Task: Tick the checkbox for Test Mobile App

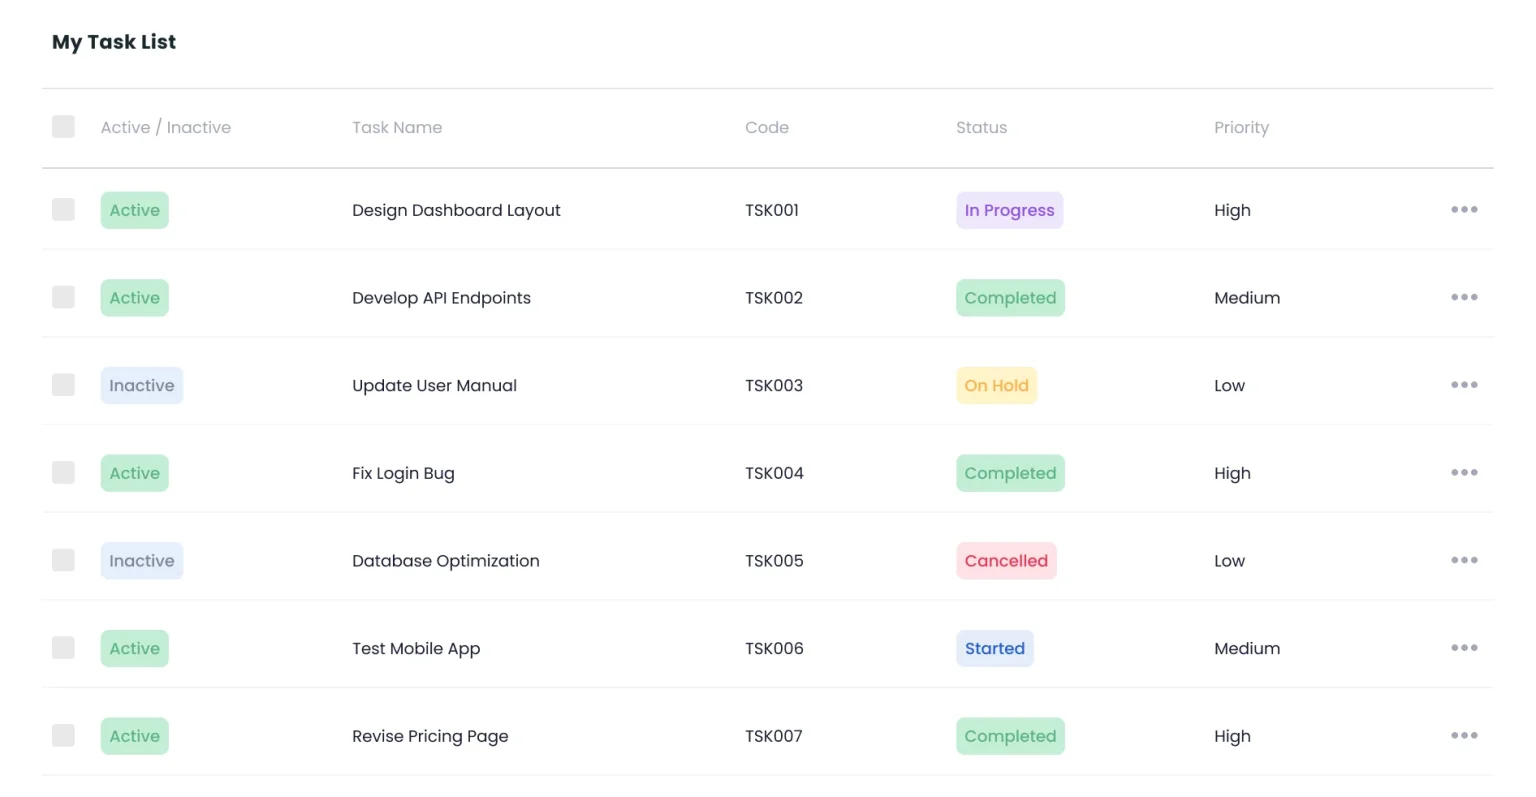Action: click(63, 647)
